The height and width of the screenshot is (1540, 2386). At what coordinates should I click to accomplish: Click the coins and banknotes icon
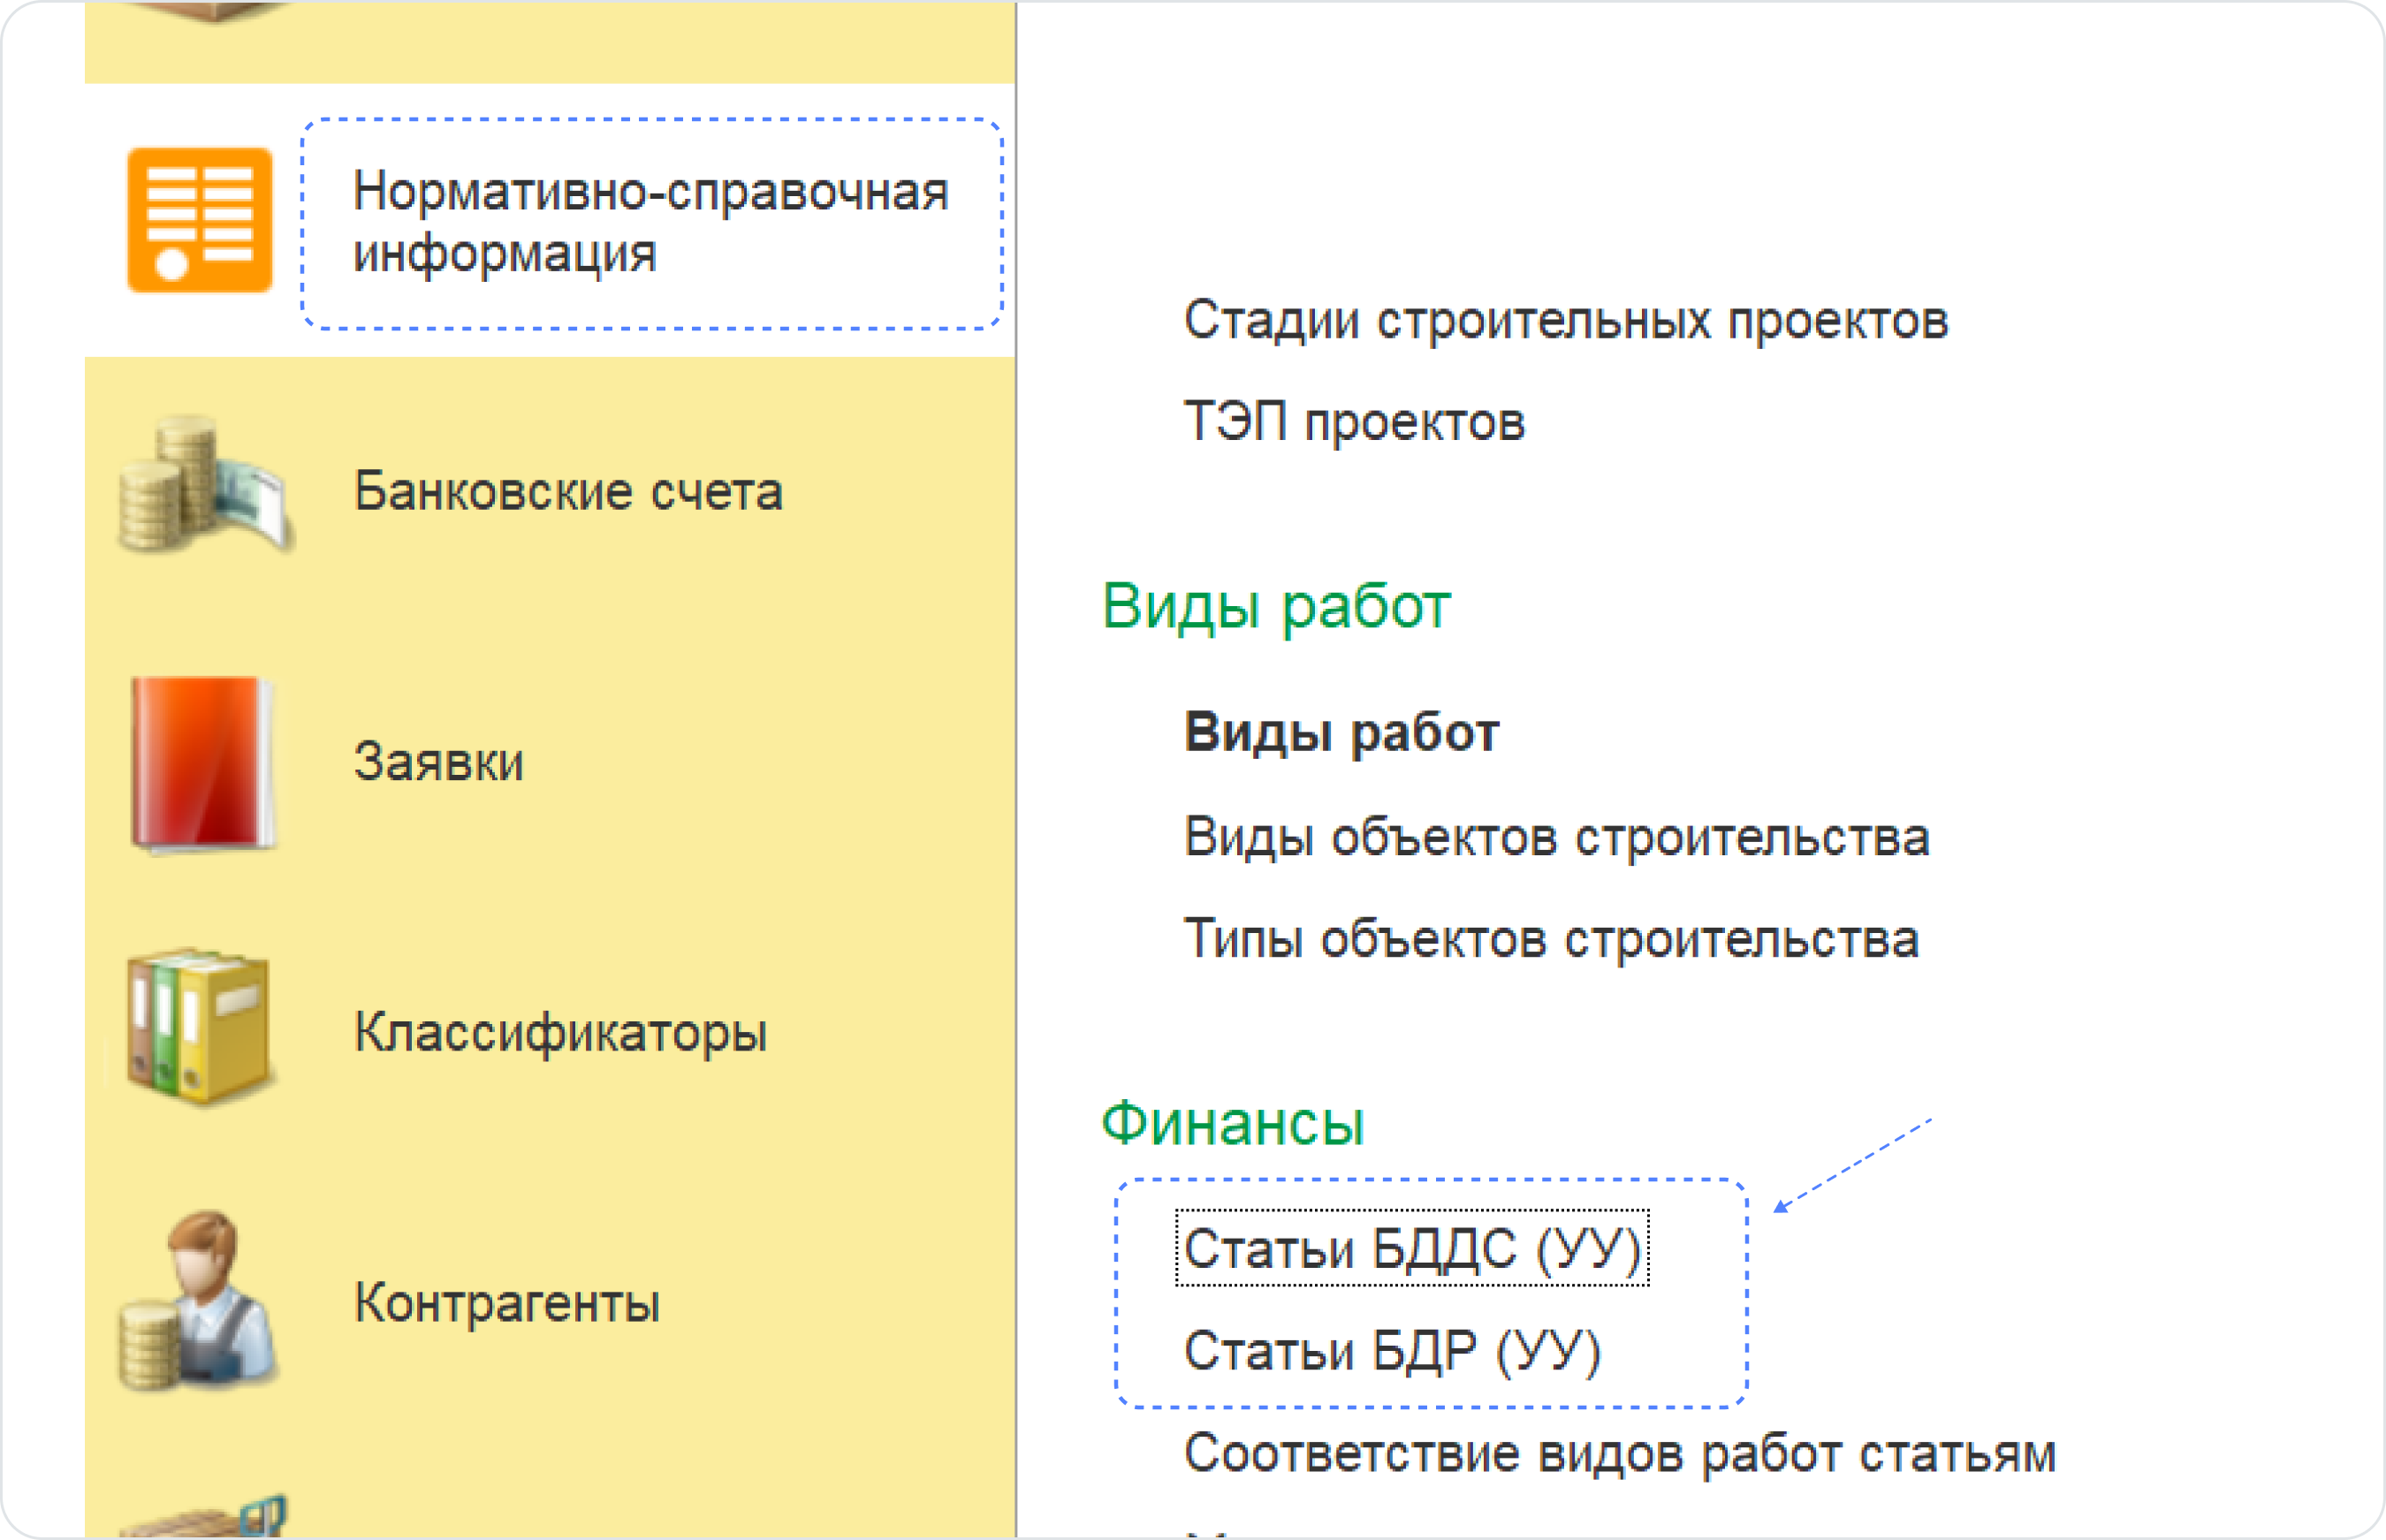point(205,487)
